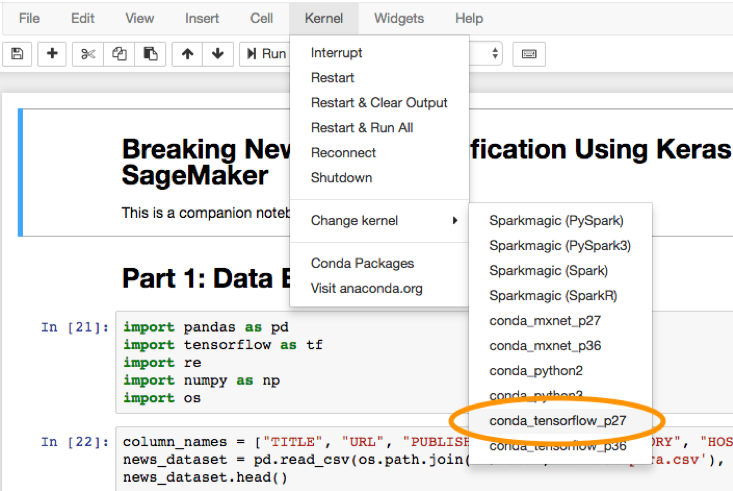Switch kernel to Sparkmagic (PySpark3)
This screenshot has height=491, width=733.
(561, 246)
